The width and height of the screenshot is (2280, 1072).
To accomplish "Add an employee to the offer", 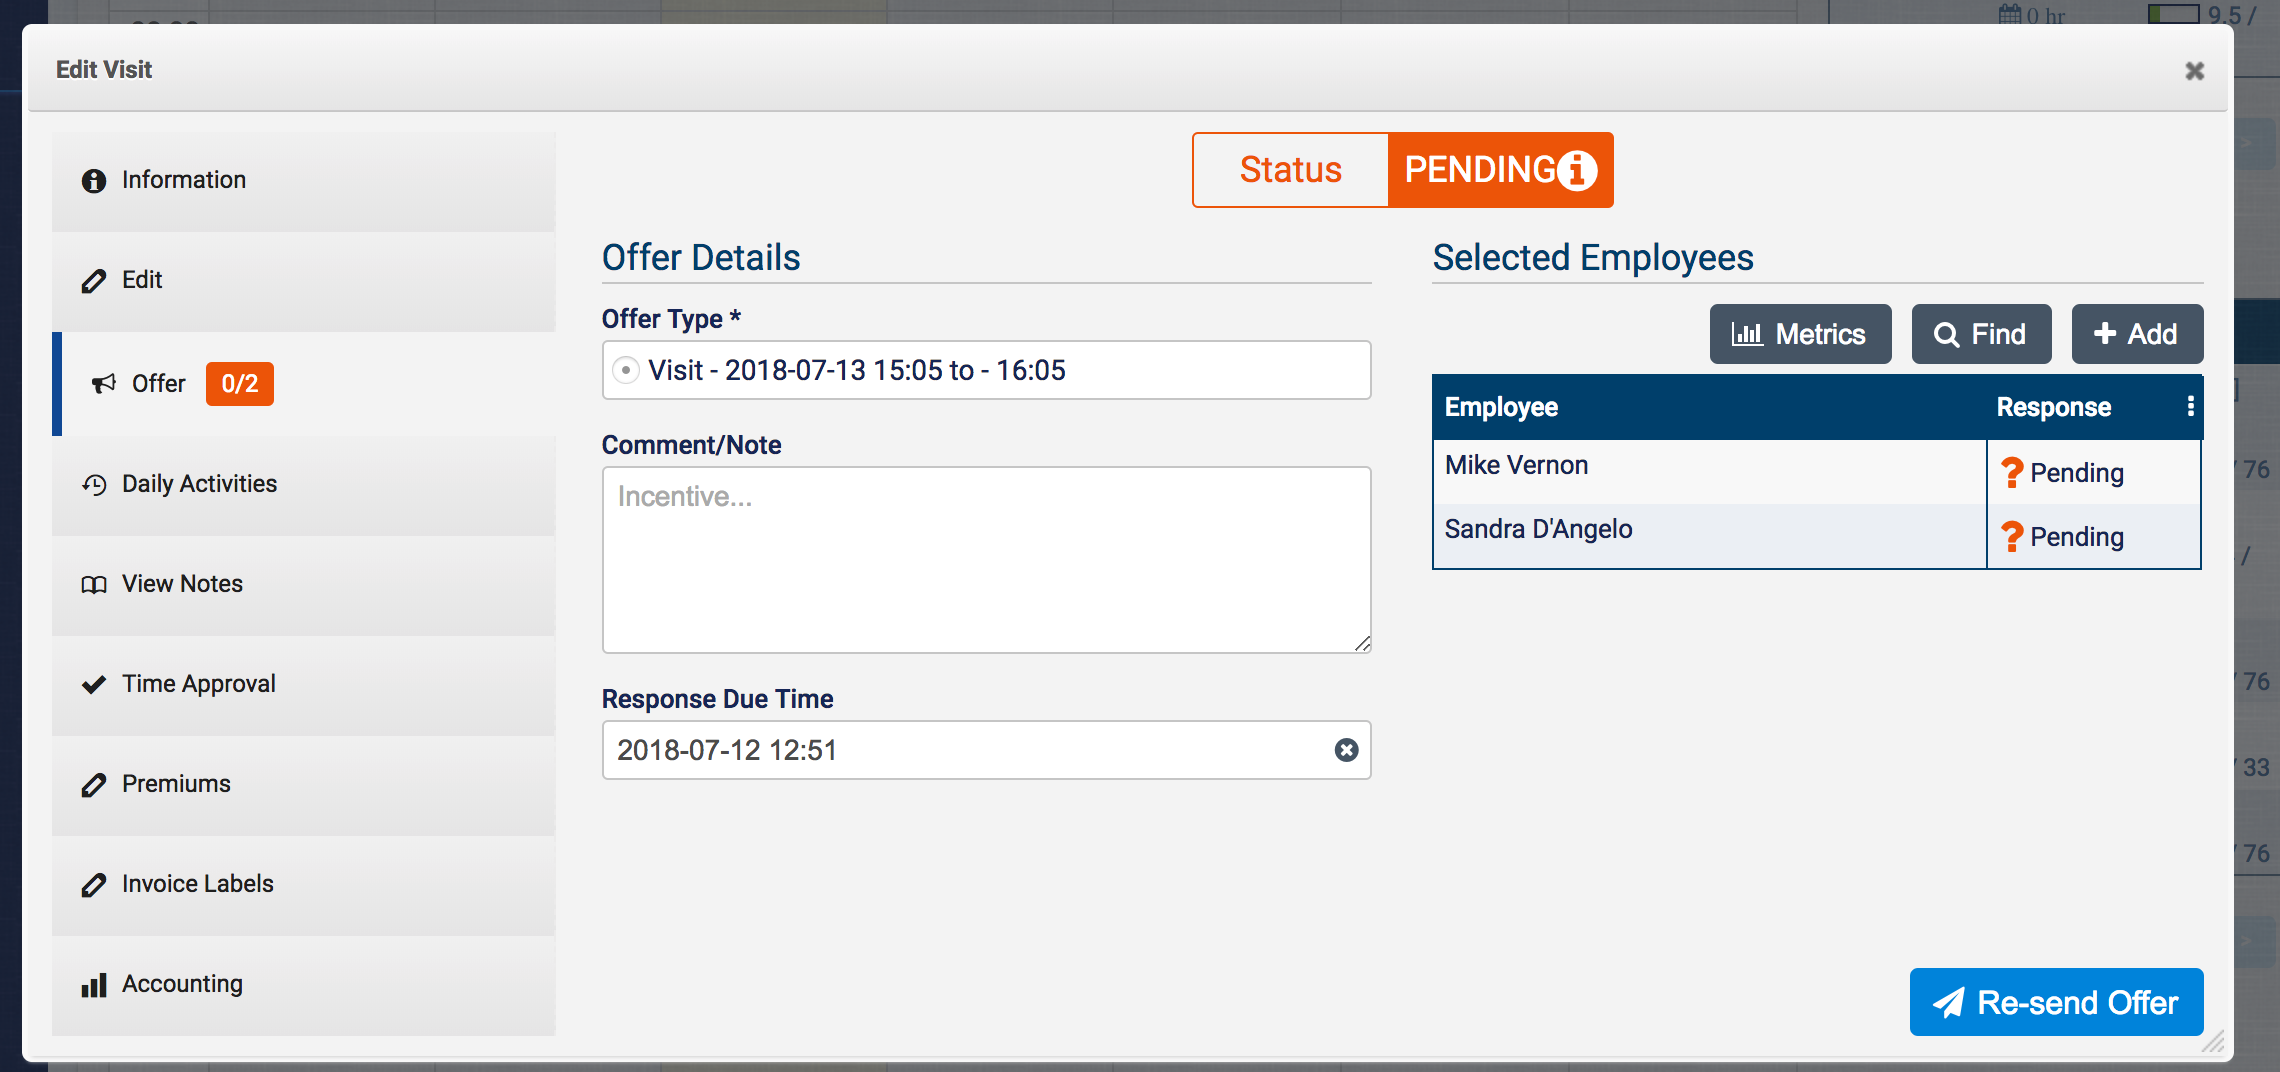I will pyautogui.click(x=2137, y=334).
